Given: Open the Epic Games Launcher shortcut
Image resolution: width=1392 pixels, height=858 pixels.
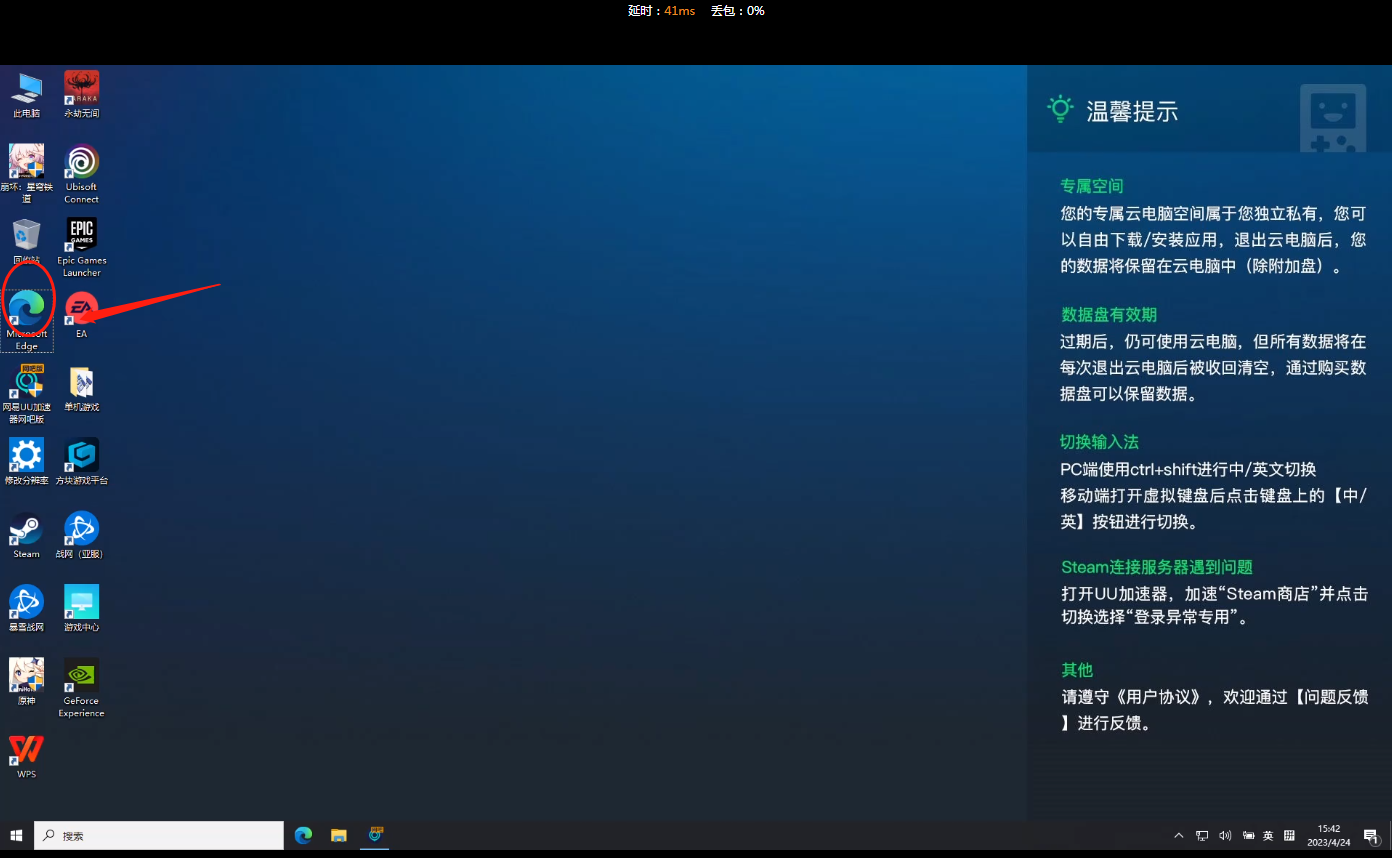Looking at the screenshot, I should [81, 236].
